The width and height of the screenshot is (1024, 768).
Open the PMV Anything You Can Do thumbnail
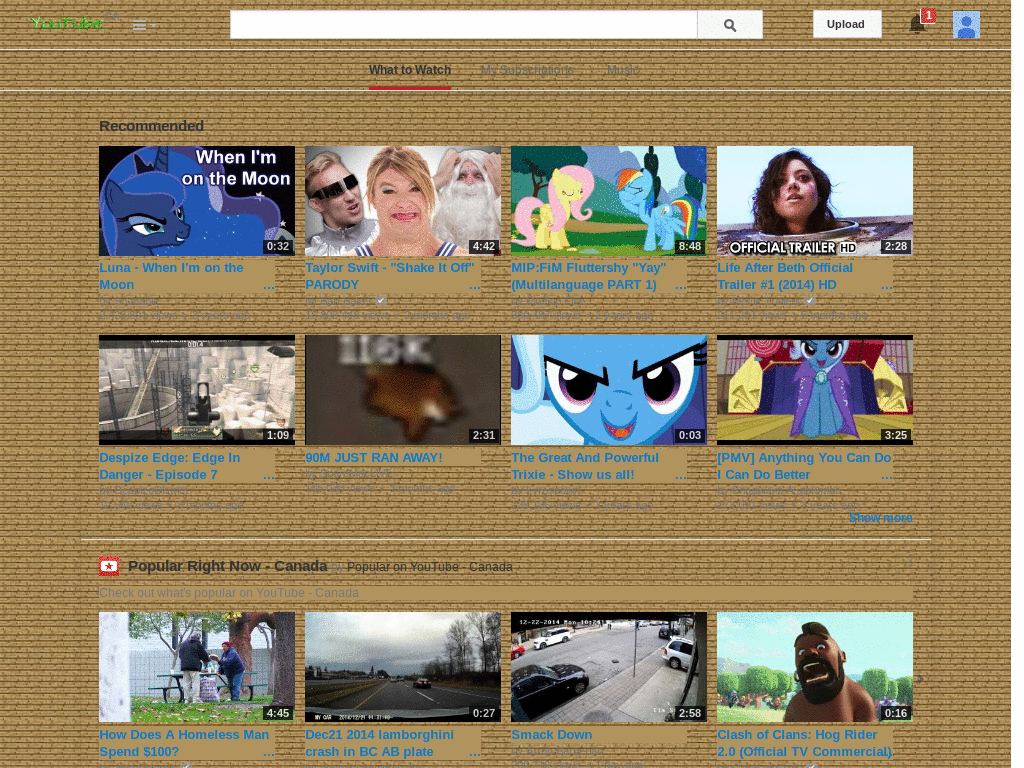815,390
